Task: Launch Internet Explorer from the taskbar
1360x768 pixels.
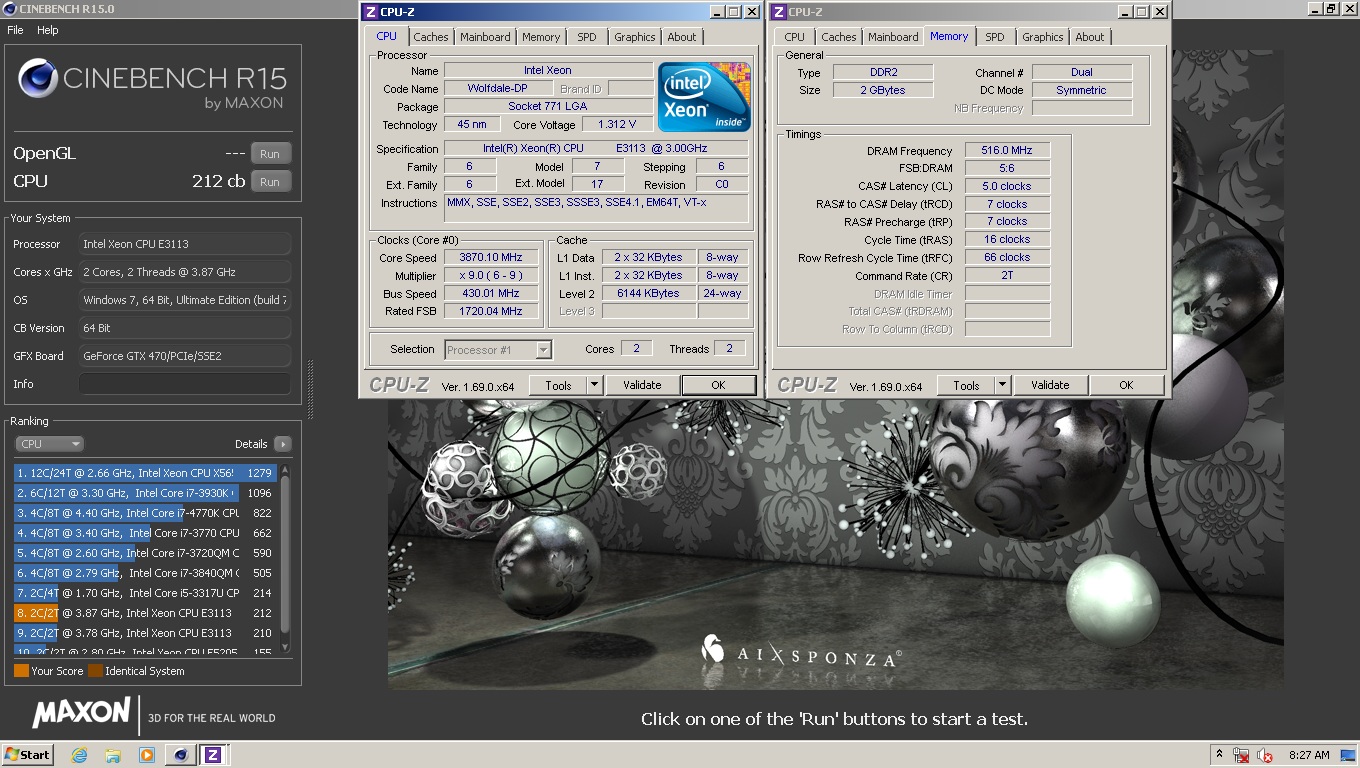Action: pyautogui.click(x=79, y=755)
